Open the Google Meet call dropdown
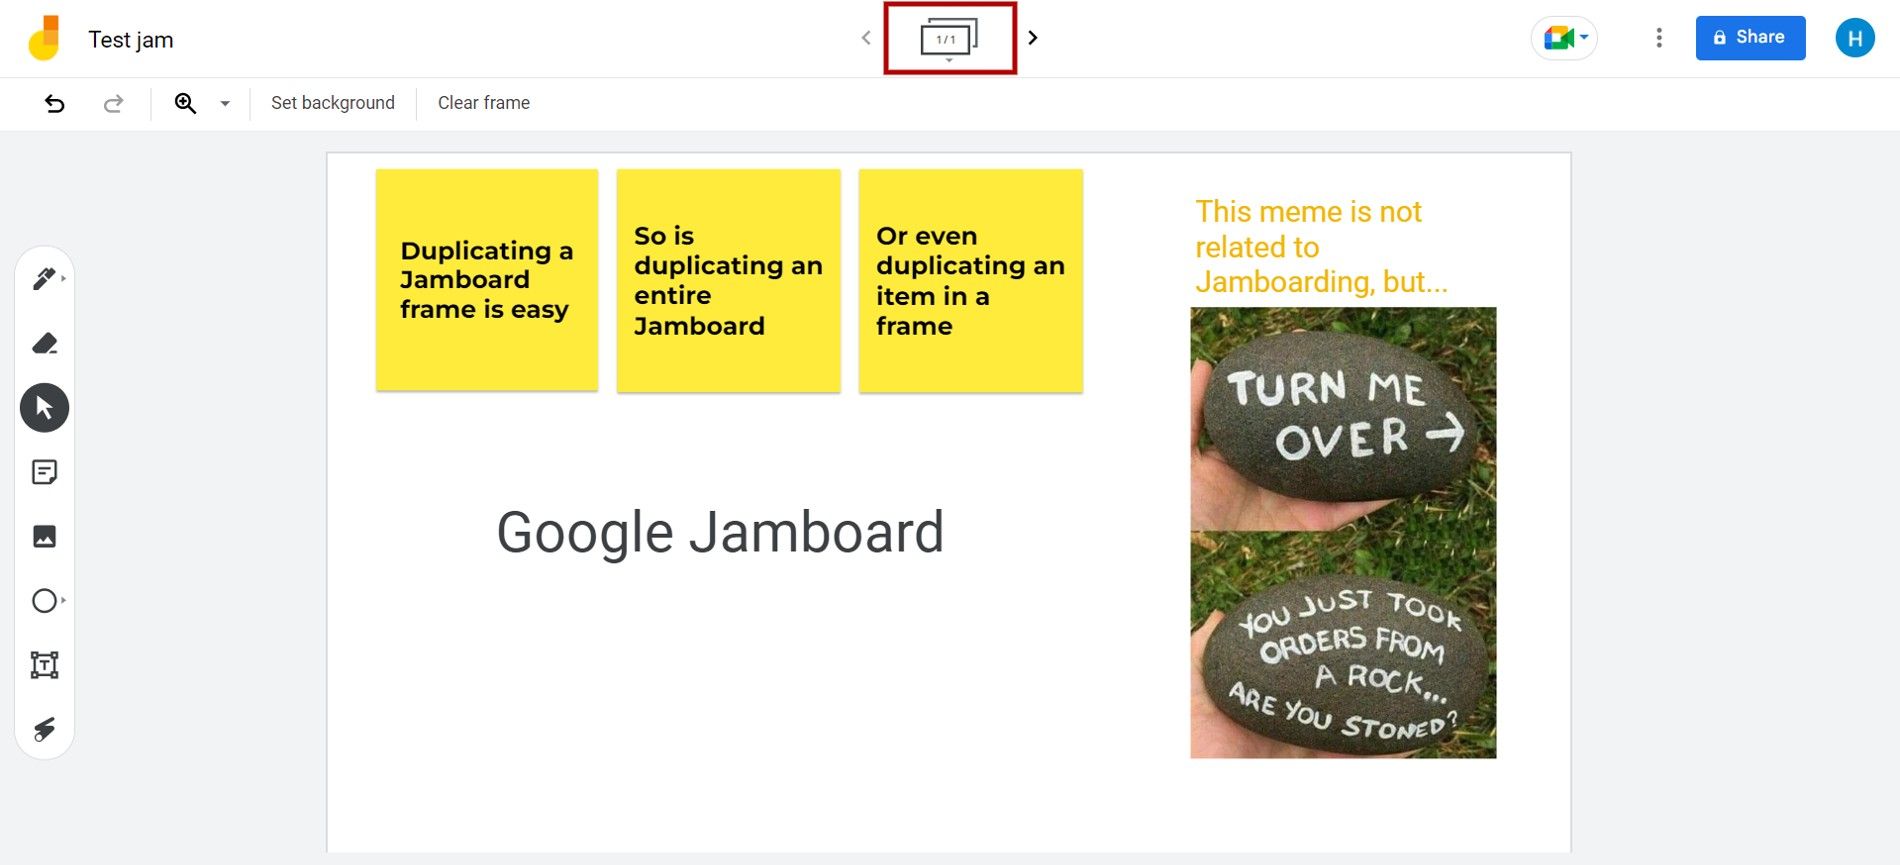This screenshot has height=865, width=1900. tap(1564, 38)
